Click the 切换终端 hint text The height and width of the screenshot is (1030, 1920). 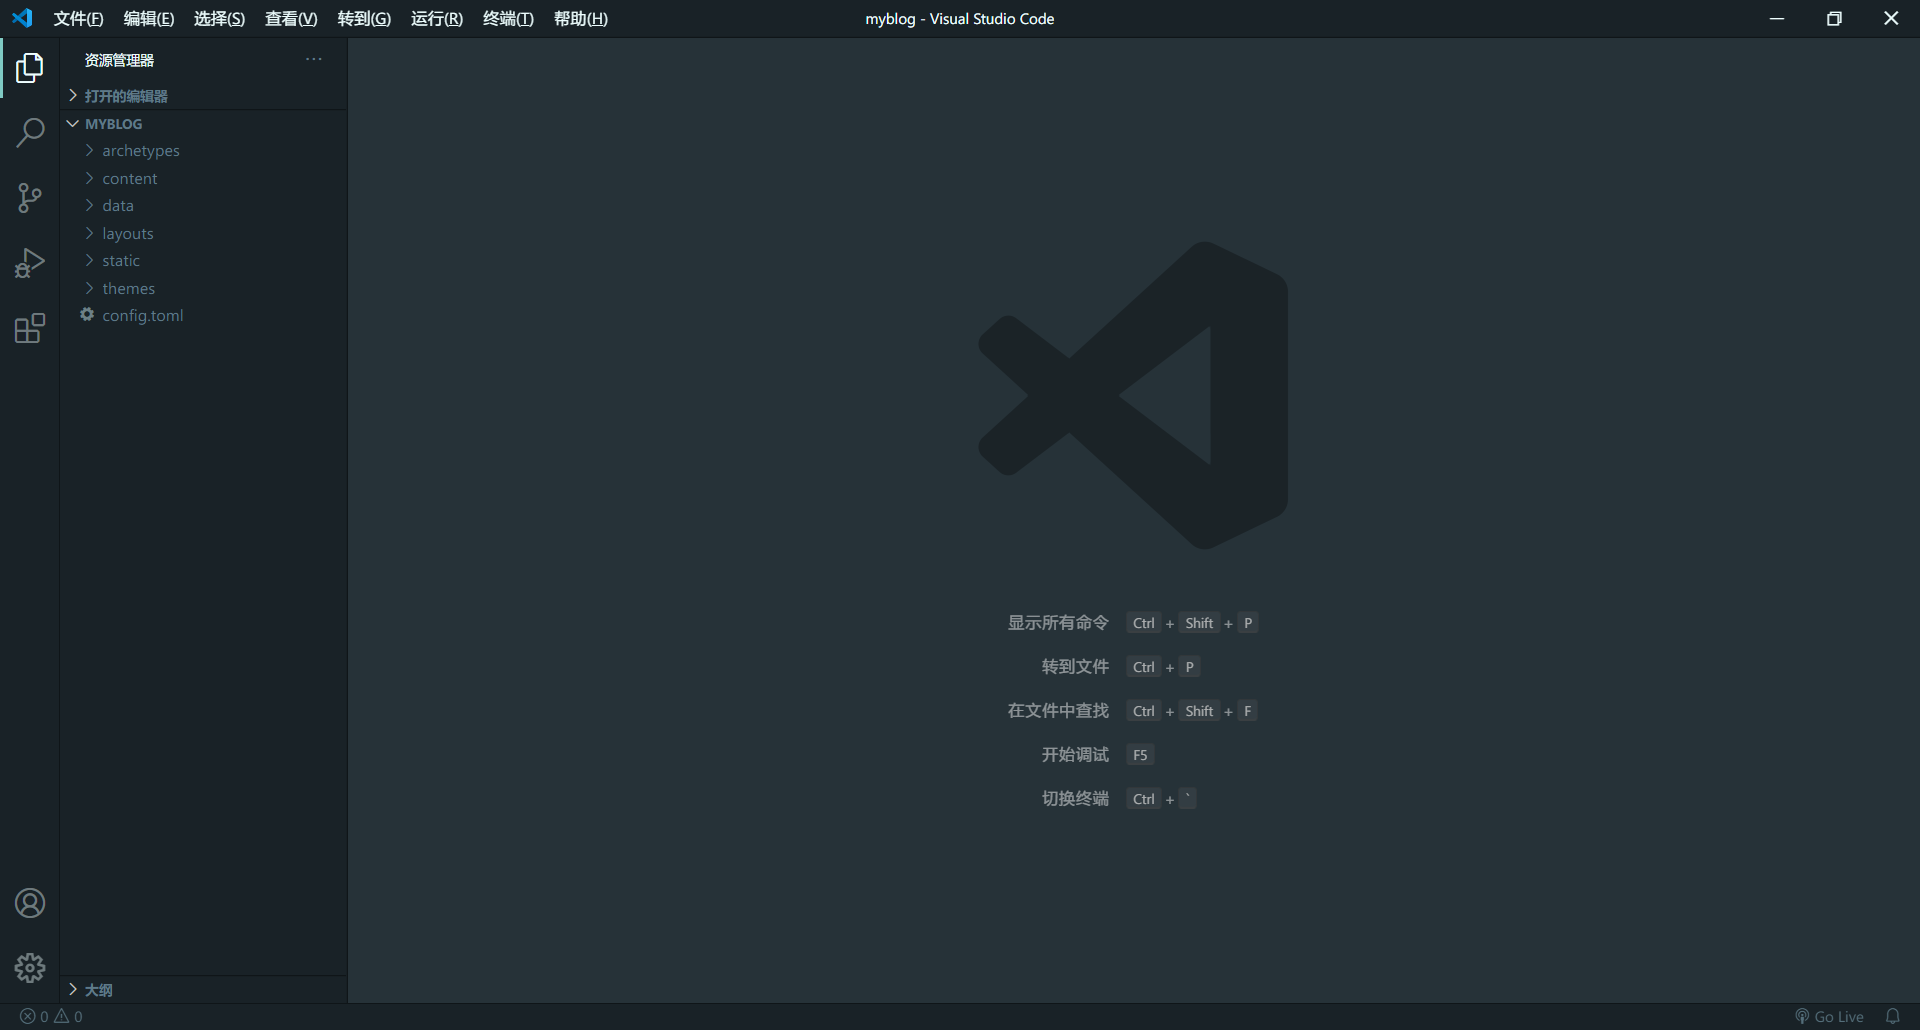tap(1075, 799)
